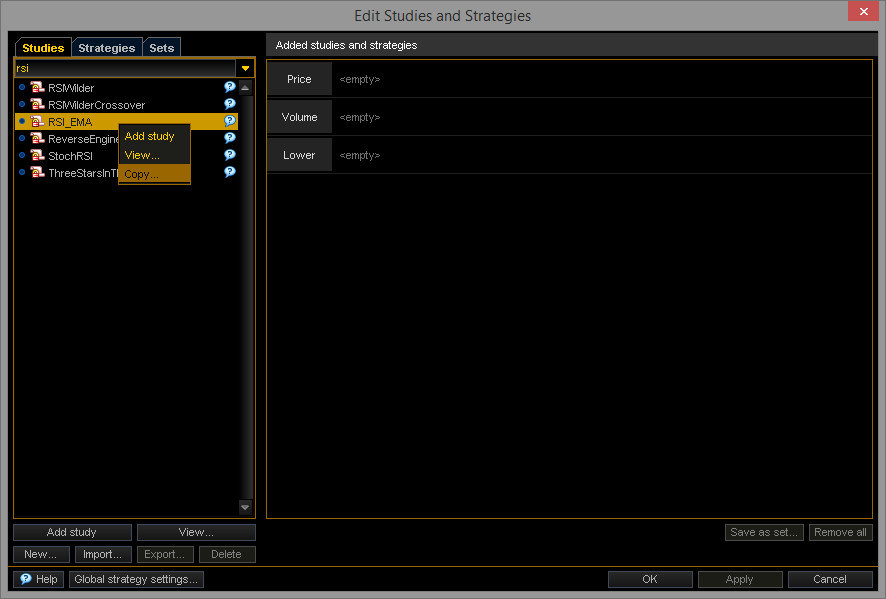Click the script icon beside StochRSI
The height and width of the screenshot is (599, 886).
coord(37,155)
